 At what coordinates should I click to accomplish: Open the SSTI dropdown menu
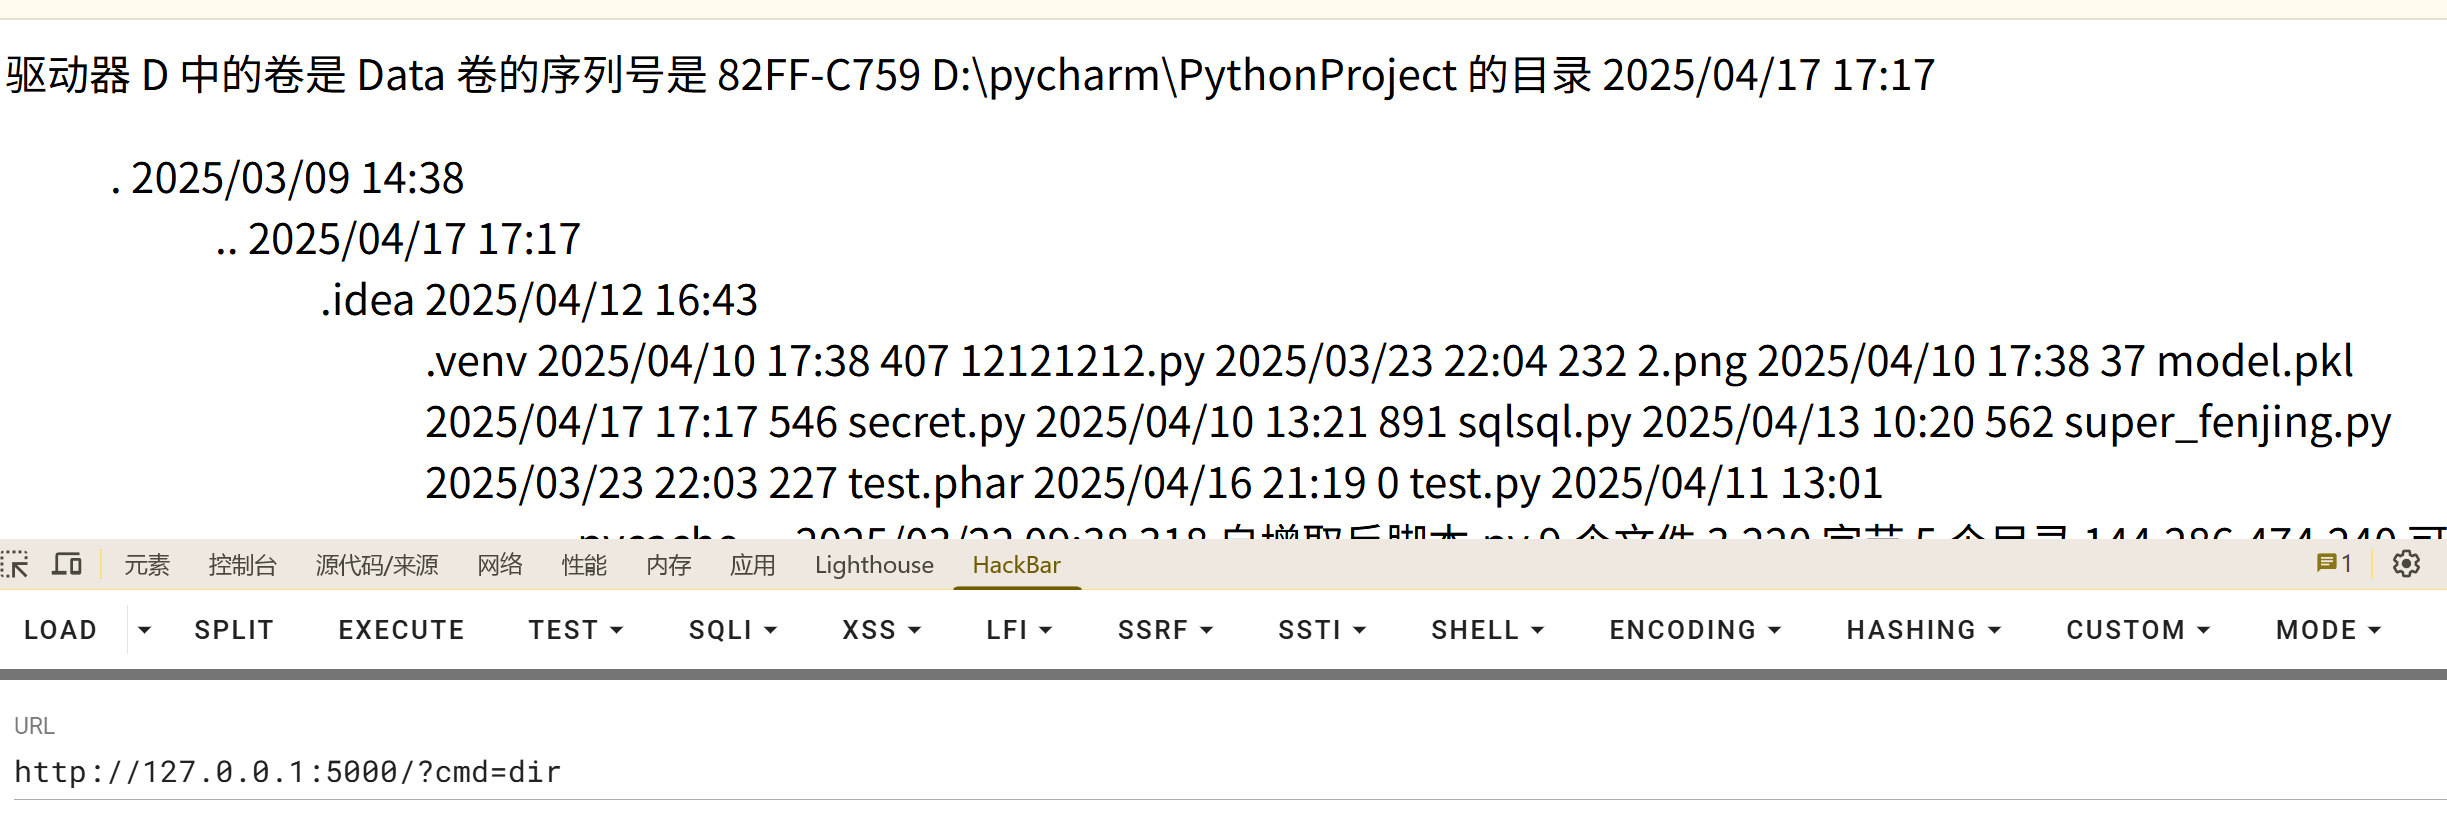(x=1322, y=630)
